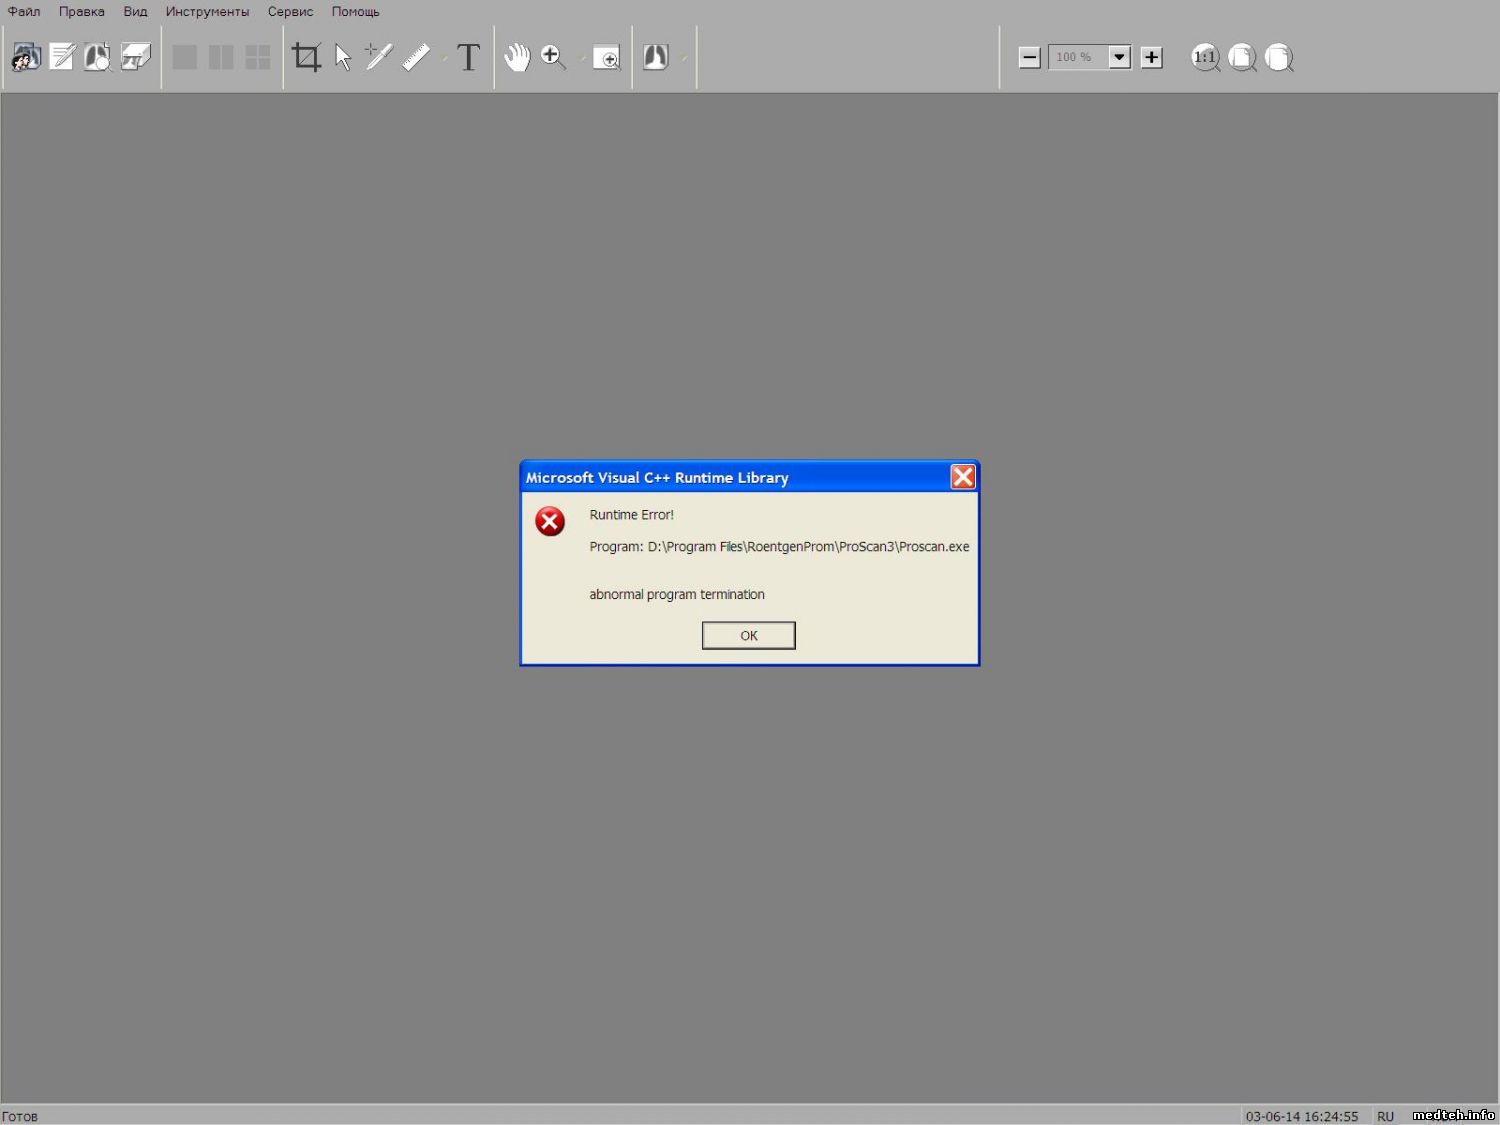Viewport: 1500px width, 1125px height.
Task: Click the patient database icon in toolbar
Action: click(x=26, y=57)
